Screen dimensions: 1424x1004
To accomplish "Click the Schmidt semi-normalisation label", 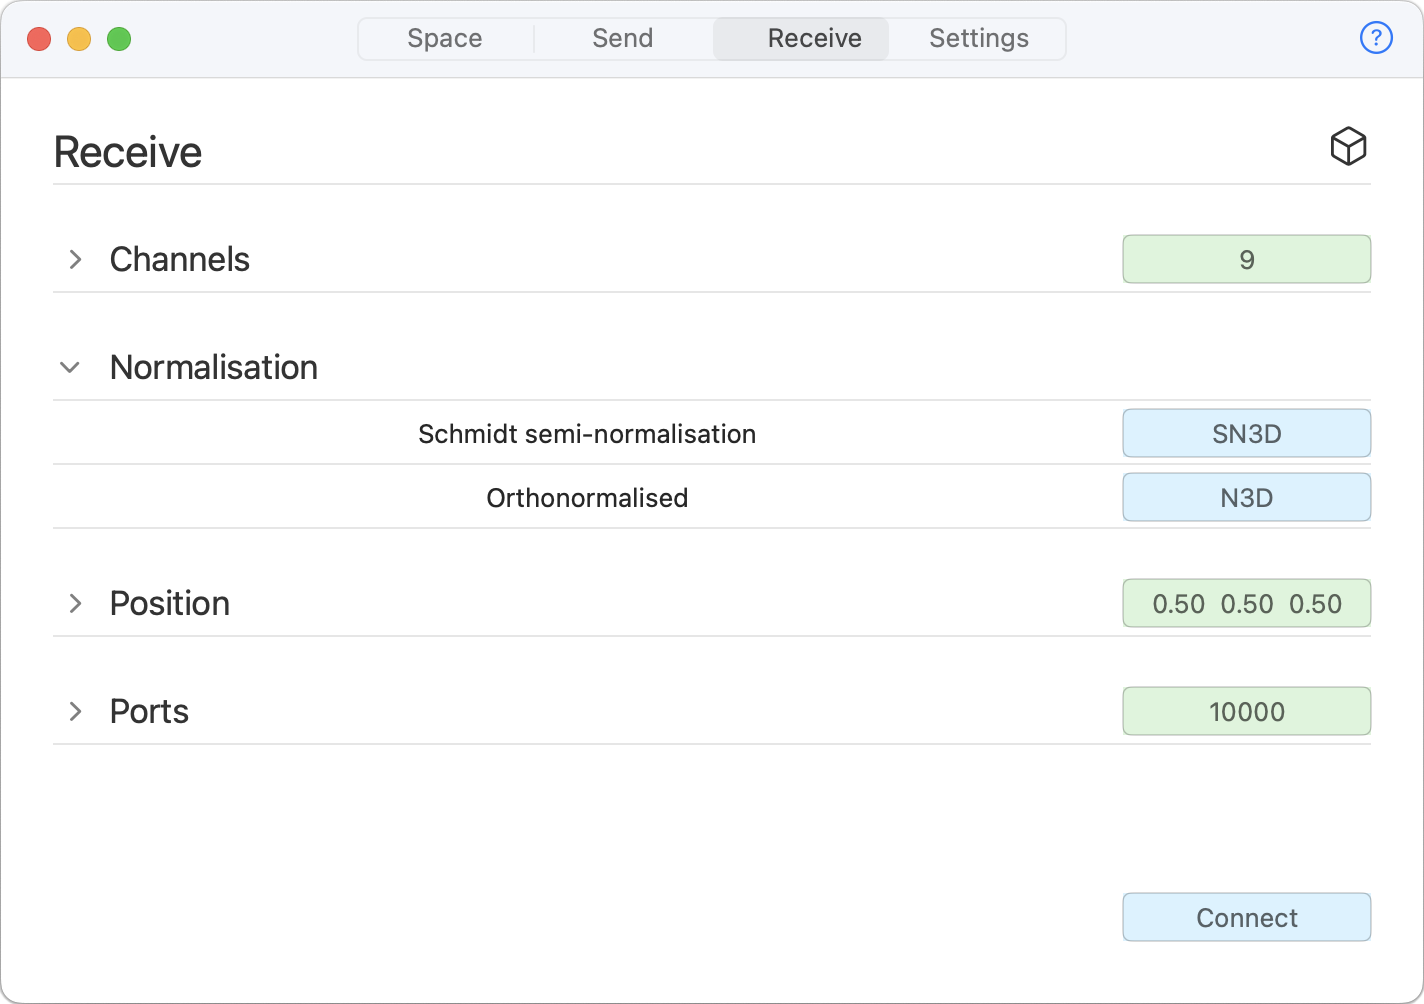I will (587, 434).
